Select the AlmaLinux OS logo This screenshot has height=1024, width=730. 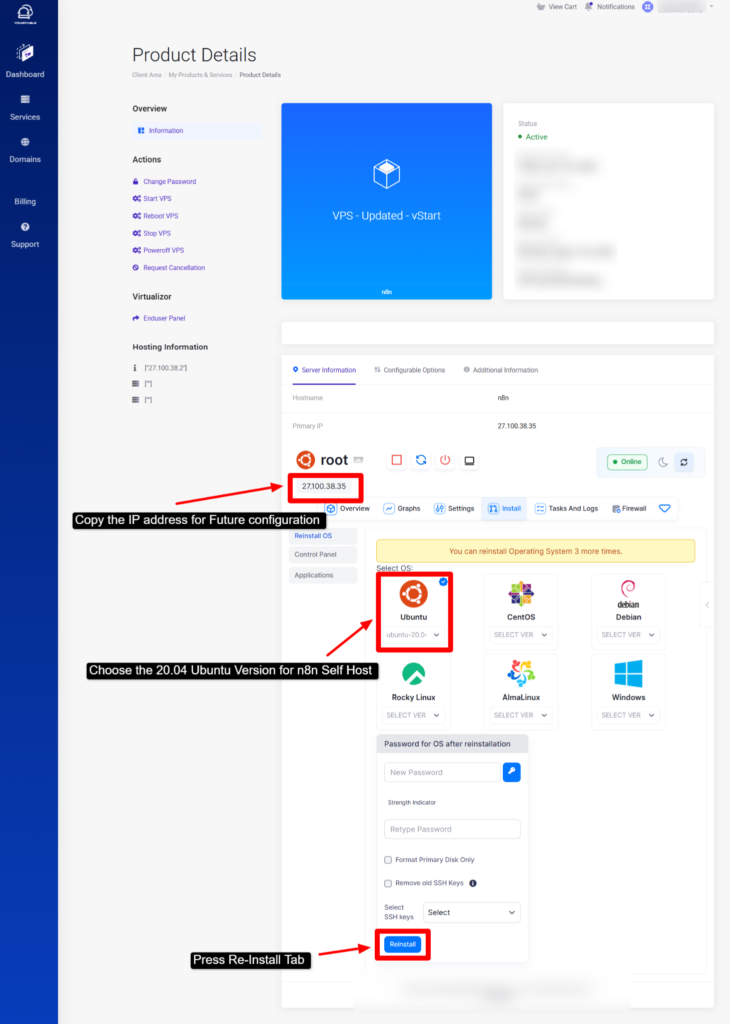[x=521, y=674]
